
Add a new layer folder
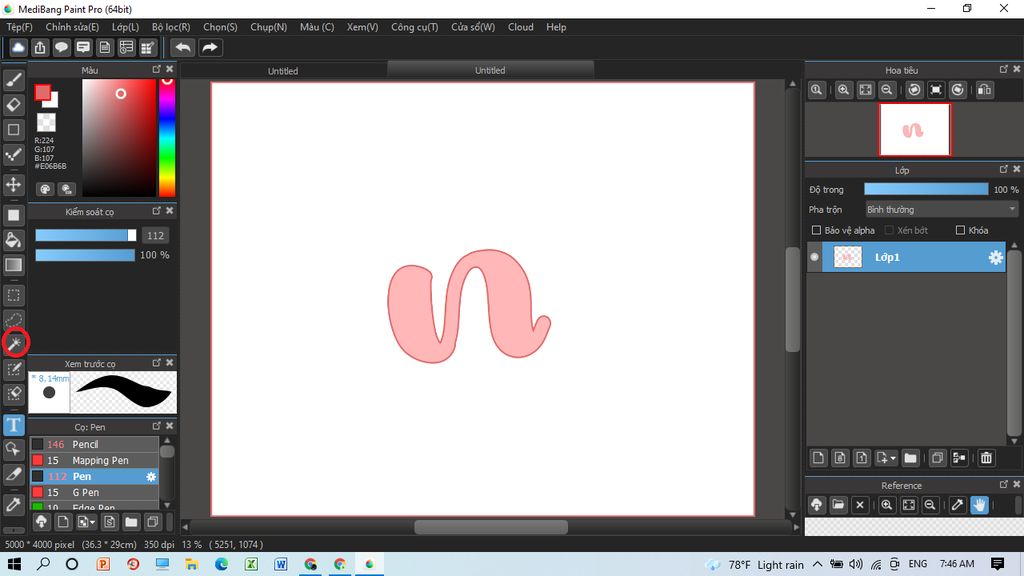pos(910,458)
